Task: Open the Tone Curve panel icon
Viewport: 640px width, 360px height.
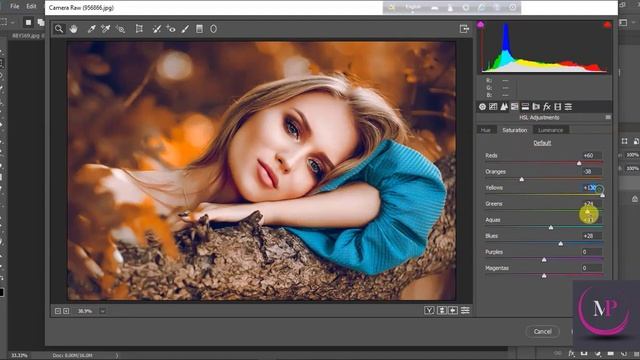Action: 493,107
